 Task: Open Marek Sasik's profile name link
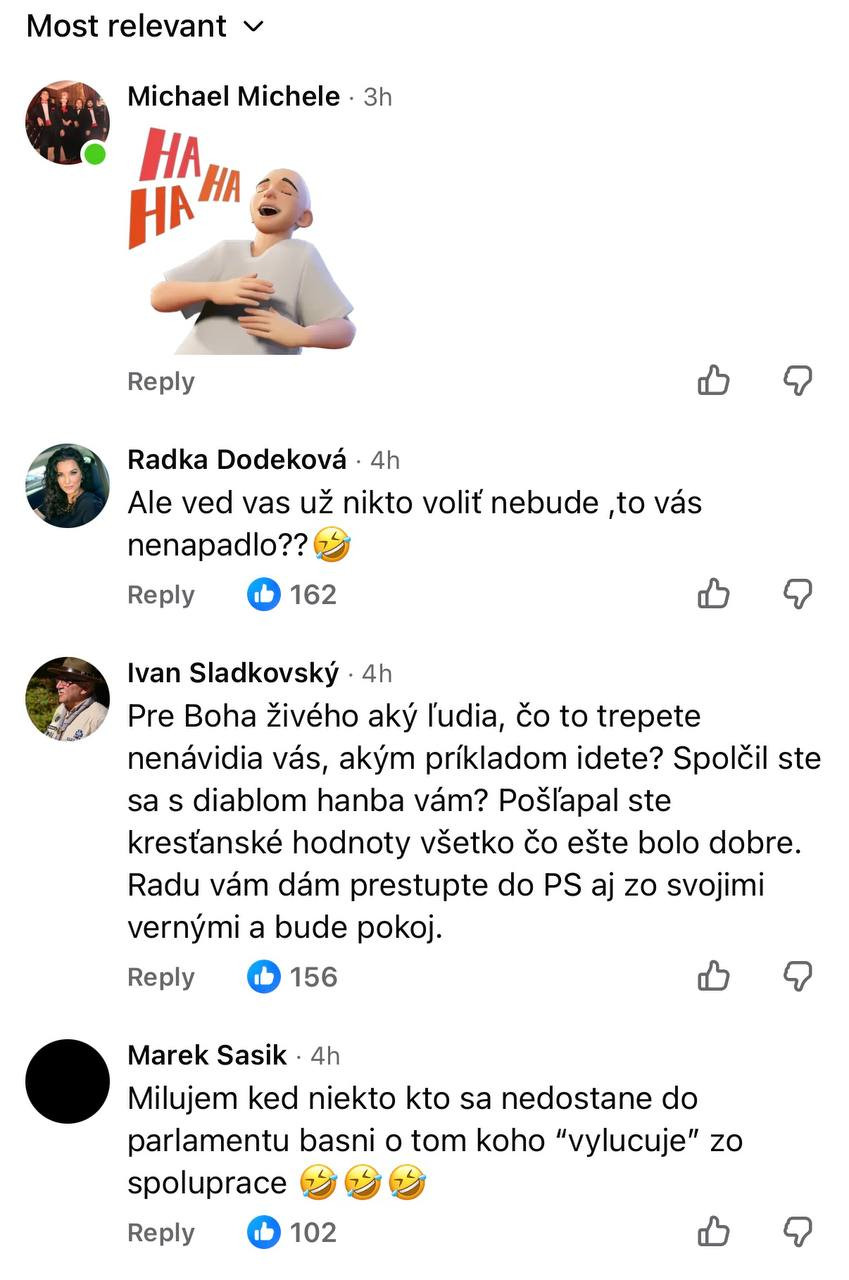(208, 1055)
